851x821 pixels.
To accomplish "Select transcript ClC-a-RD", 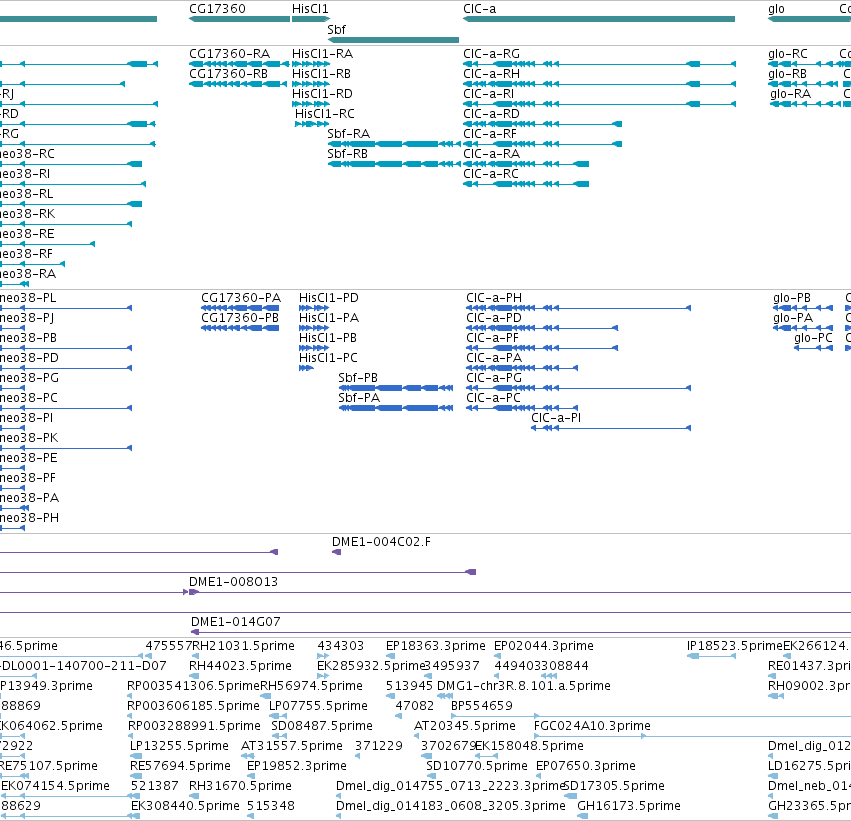I will (542, 124).
